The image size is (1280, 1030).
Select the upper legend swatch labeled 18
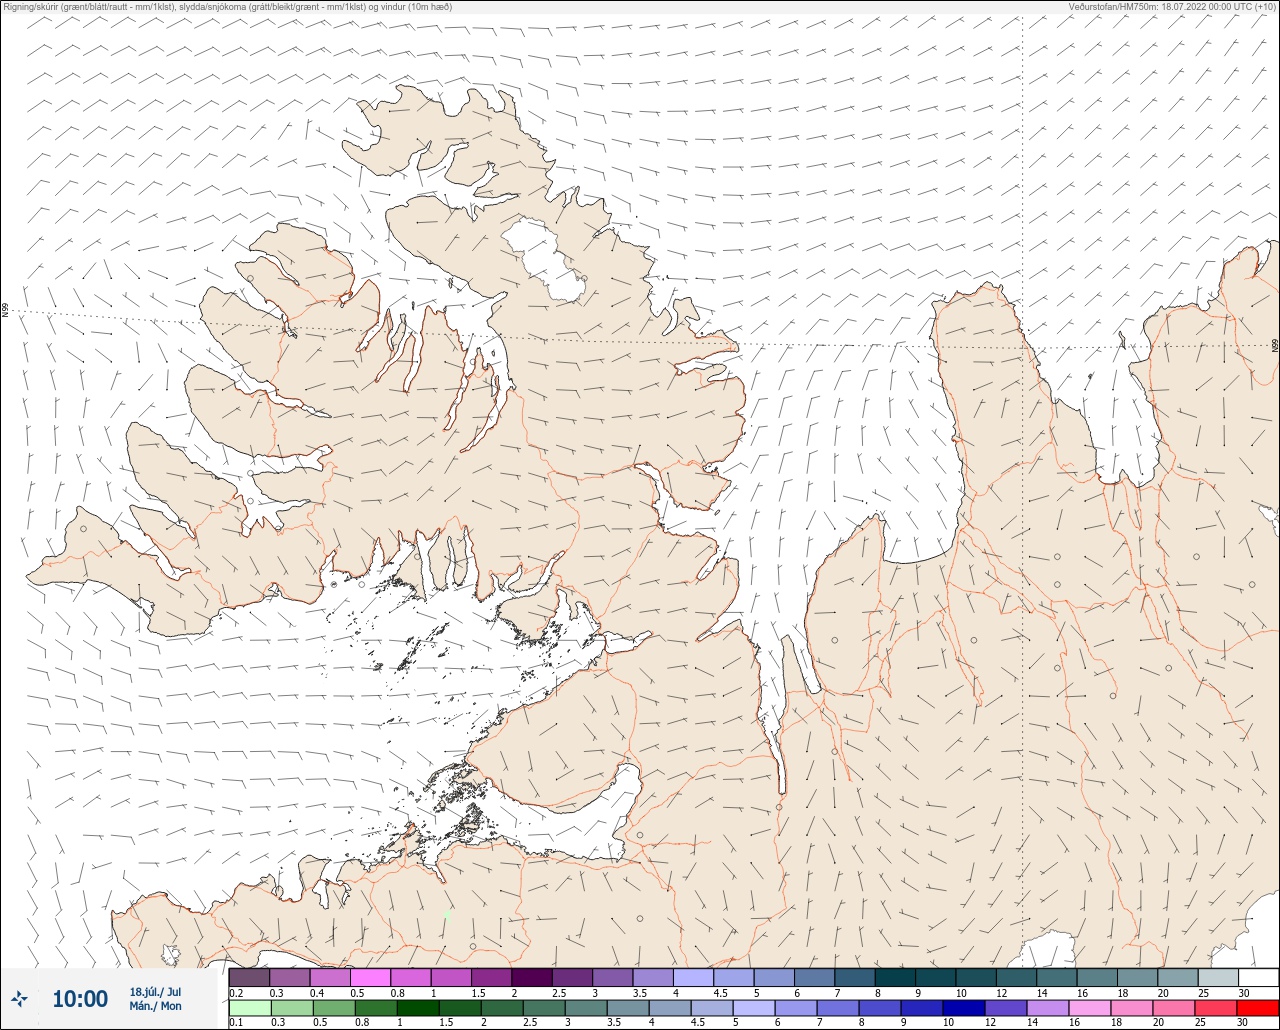[1137, 977]
